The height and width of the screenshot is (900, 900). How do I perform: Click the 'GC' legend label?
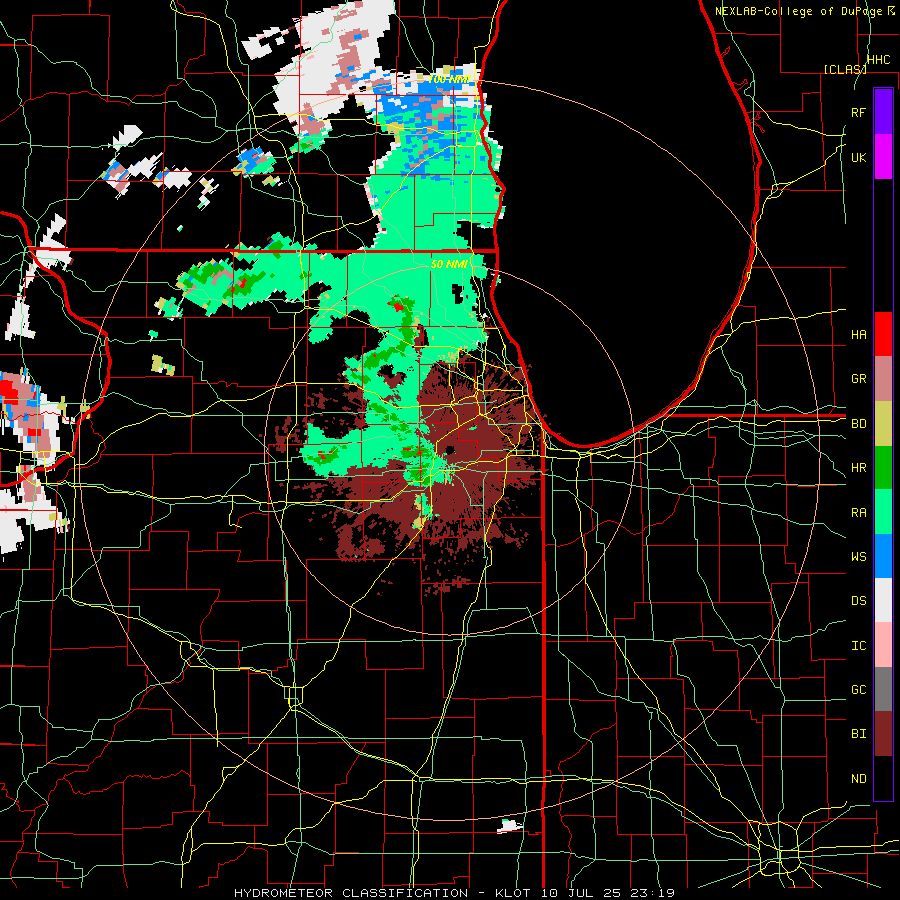[x=859, y=690]
